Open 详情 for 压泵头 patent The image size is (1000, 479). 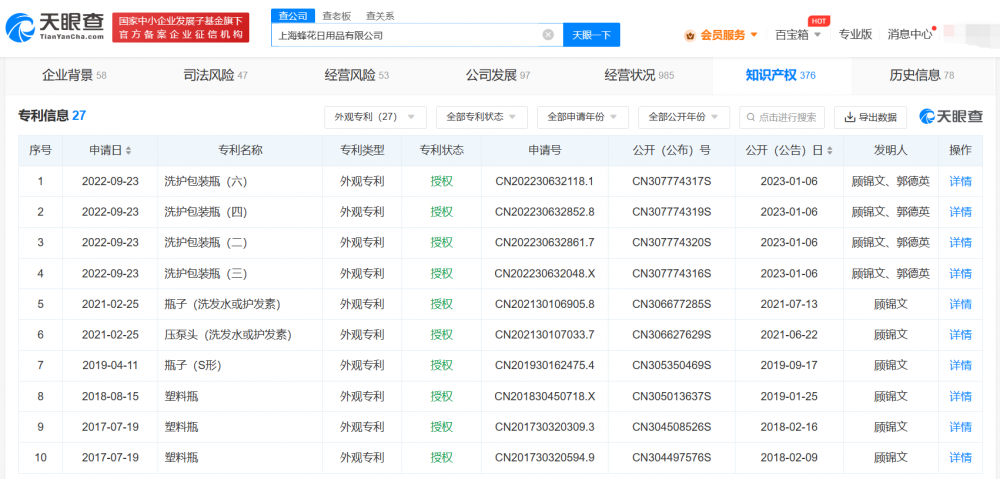tap(960, 334)
